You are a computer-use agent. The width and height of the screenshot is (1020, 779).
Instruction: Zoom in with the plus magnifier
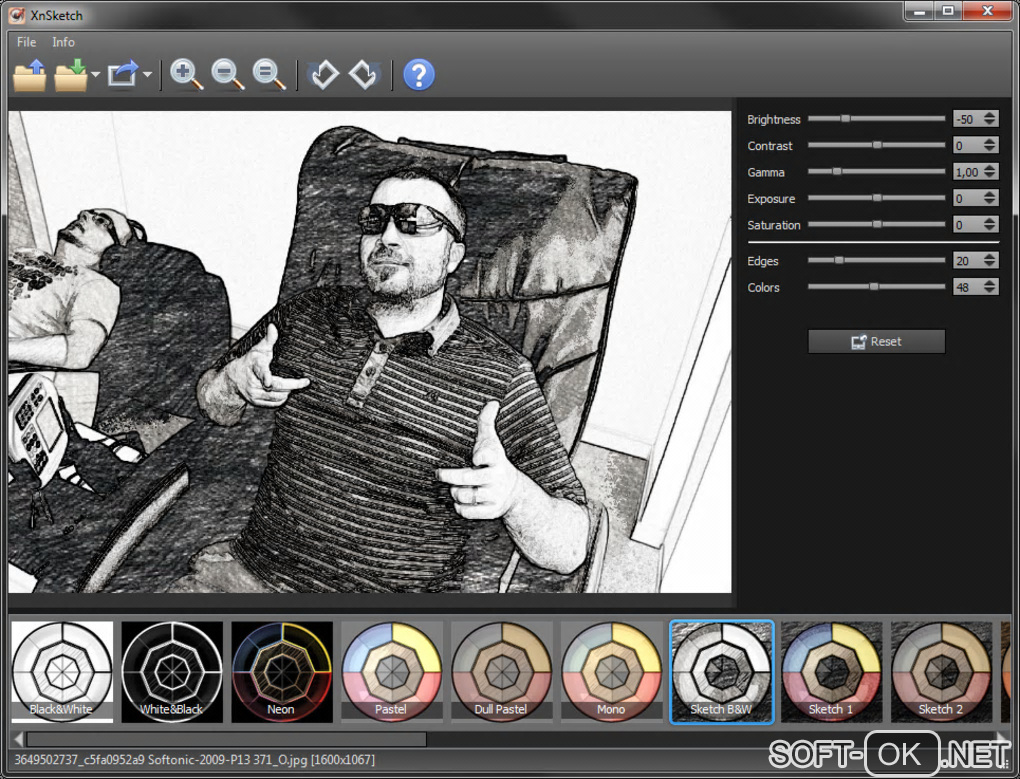pos(186,75)
